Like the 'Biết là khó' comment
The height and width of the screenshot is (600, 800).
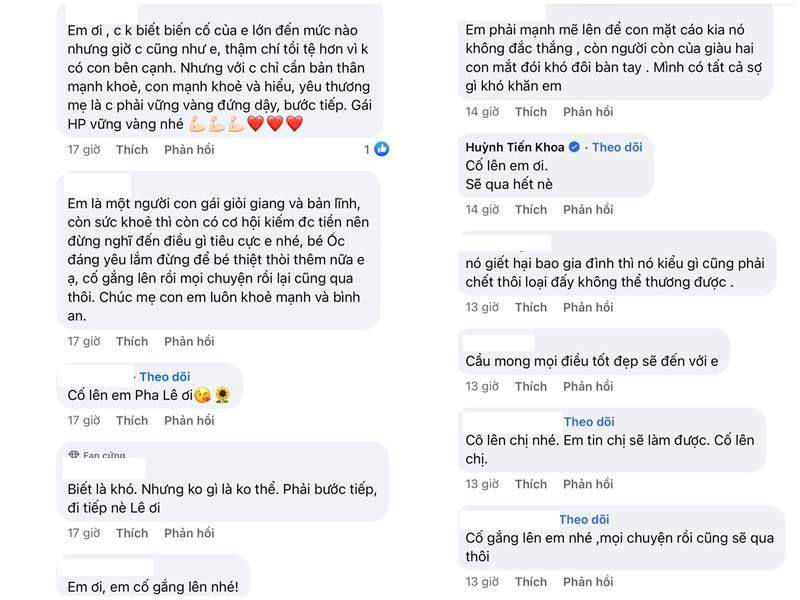click(132, 533)
